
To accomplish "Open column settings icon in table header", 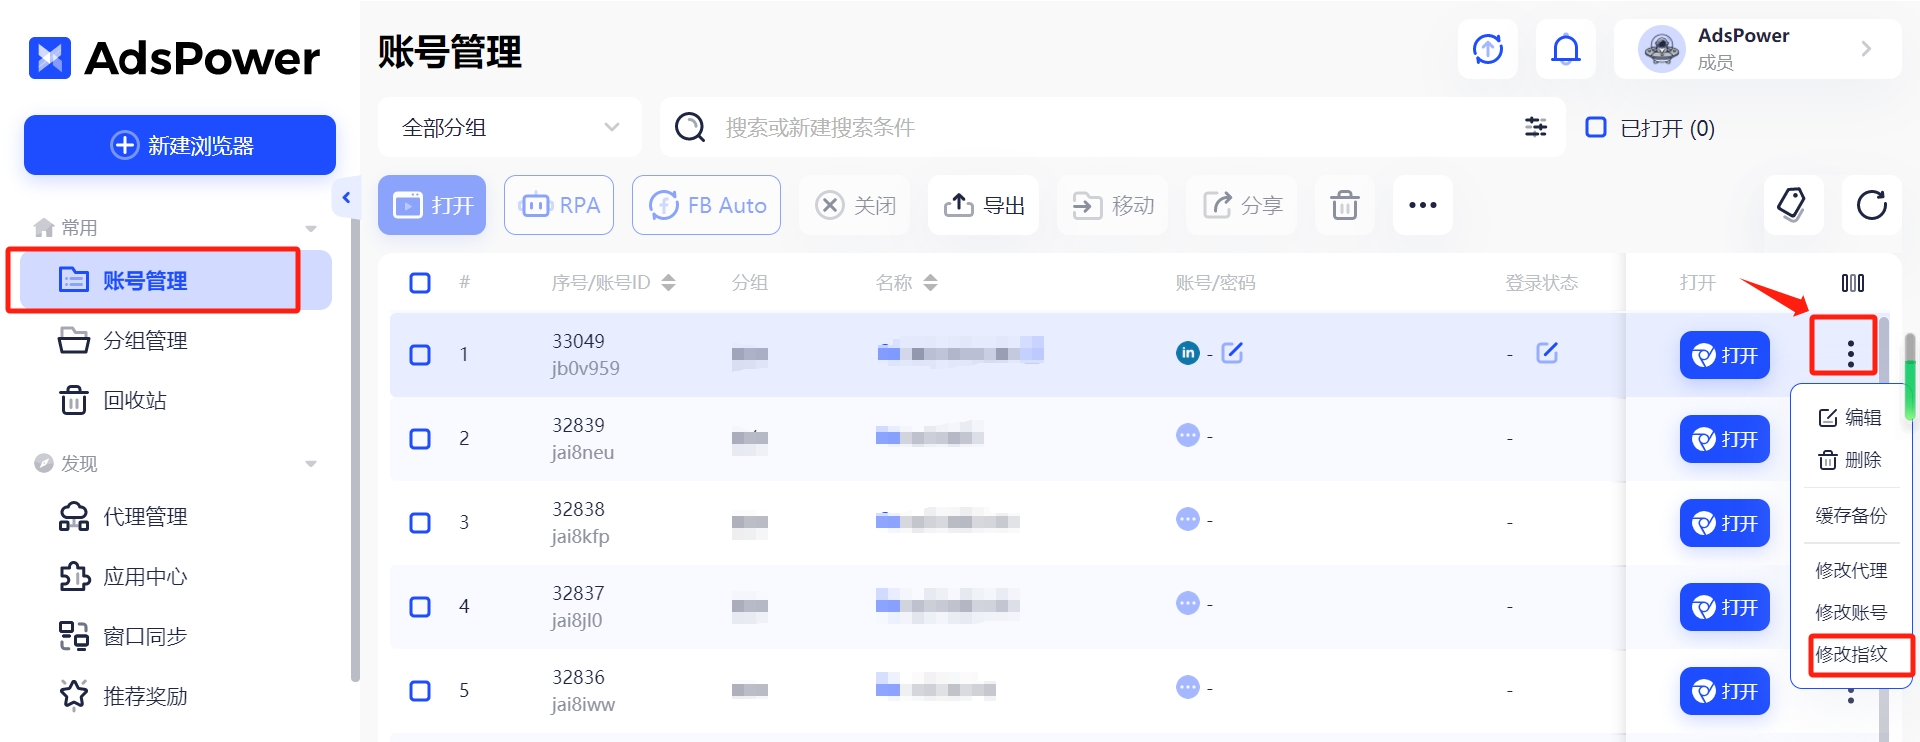I will pos(1853,283).
